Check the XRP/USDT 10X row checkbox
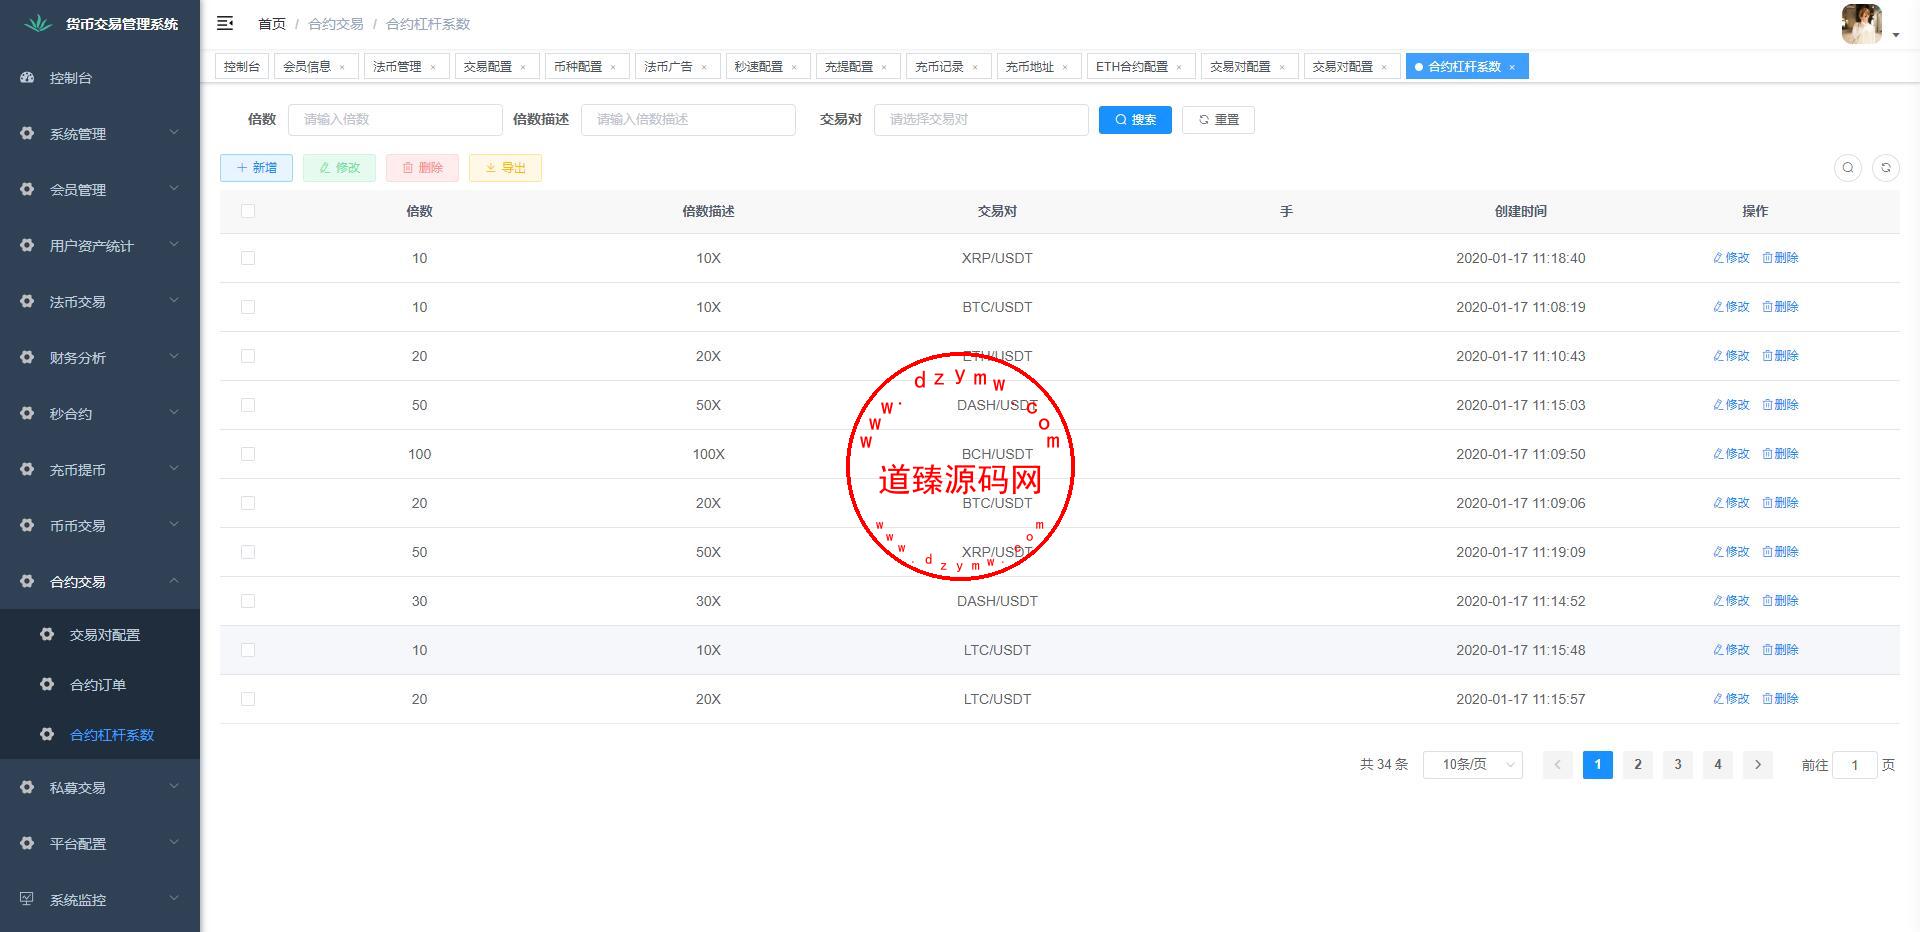The width and height of the screenshot is (1920, 932). pyautogui.click(x=248, y=258)
